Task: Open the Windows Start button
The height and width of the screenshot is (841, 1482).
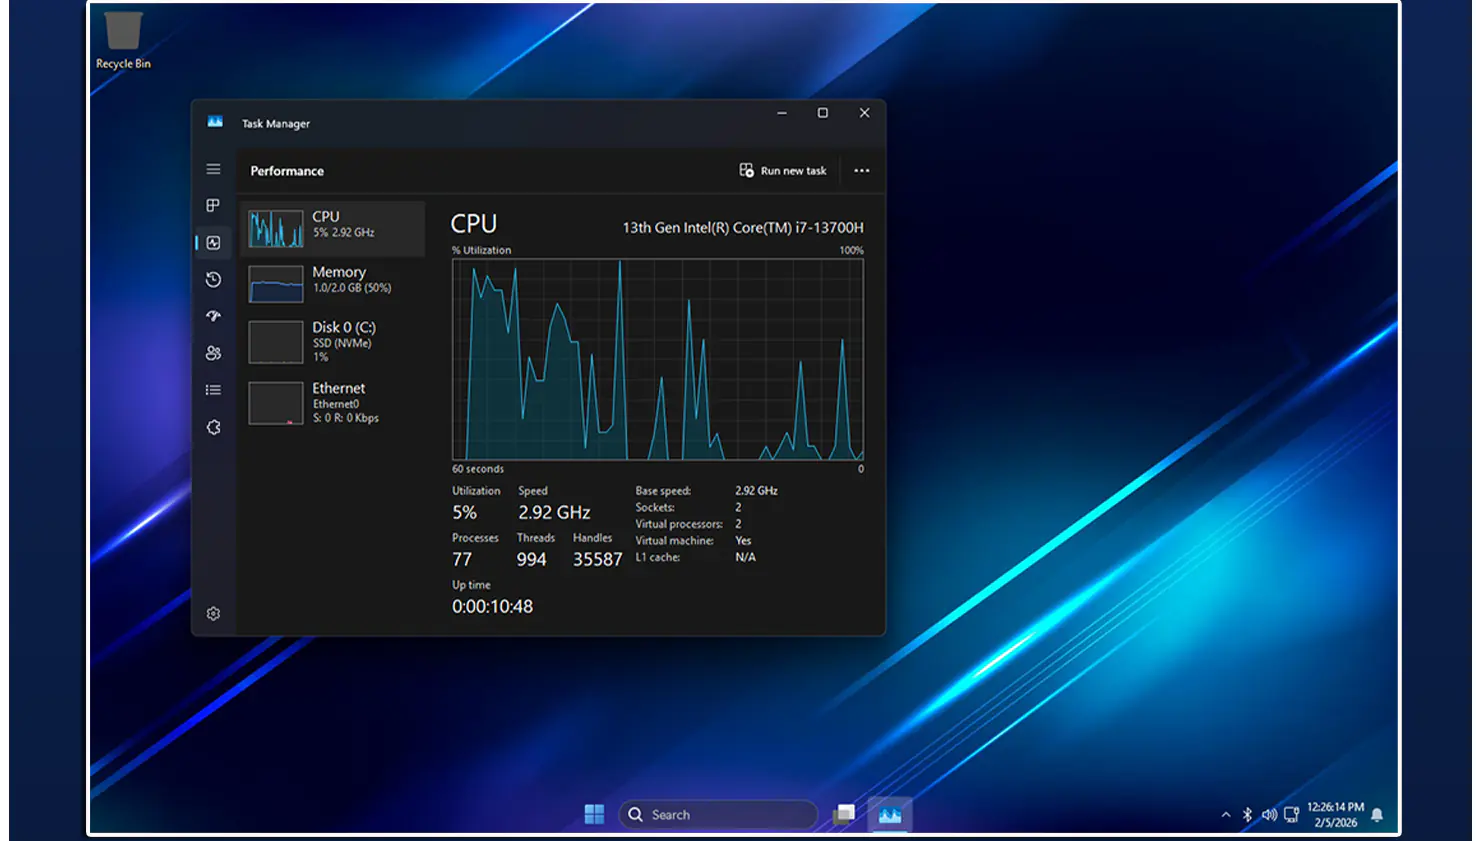Action: 594,814
